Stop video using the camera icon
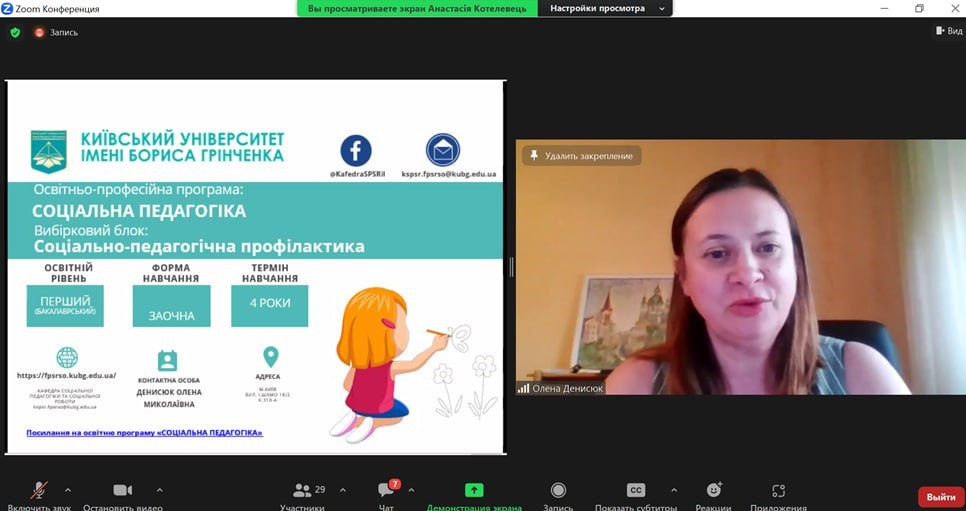The height and width of the screenshot is (511, 966). (x=122, y=491)
